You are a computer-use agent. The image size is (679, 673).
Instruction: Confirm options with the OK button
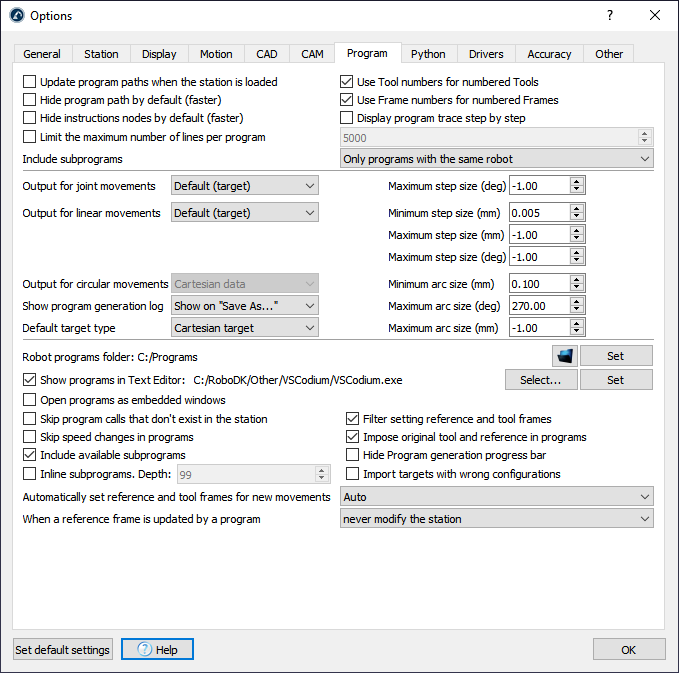point(628,650)
